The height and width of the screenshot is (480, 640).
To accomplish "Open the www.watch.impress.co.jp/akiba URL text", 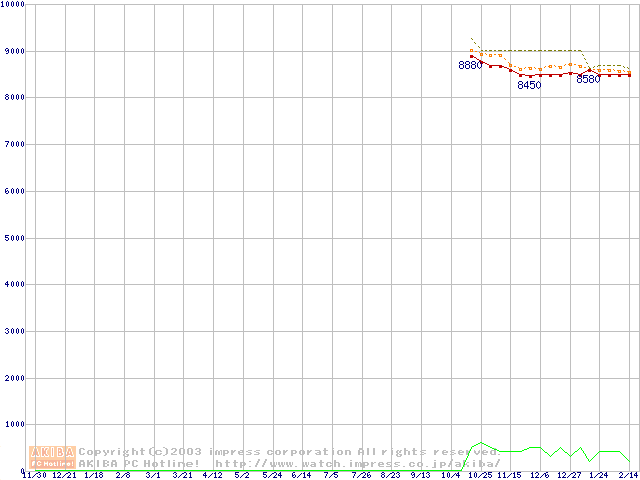I will click(357, 464).
